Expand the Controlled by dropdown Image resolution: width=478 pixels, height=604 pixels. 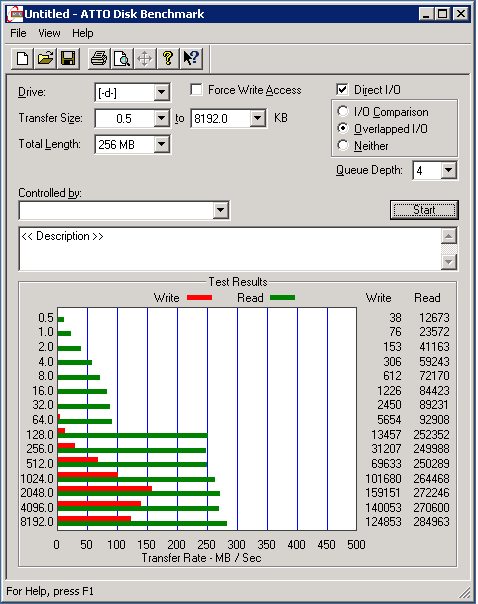click(x=220, y=210)
